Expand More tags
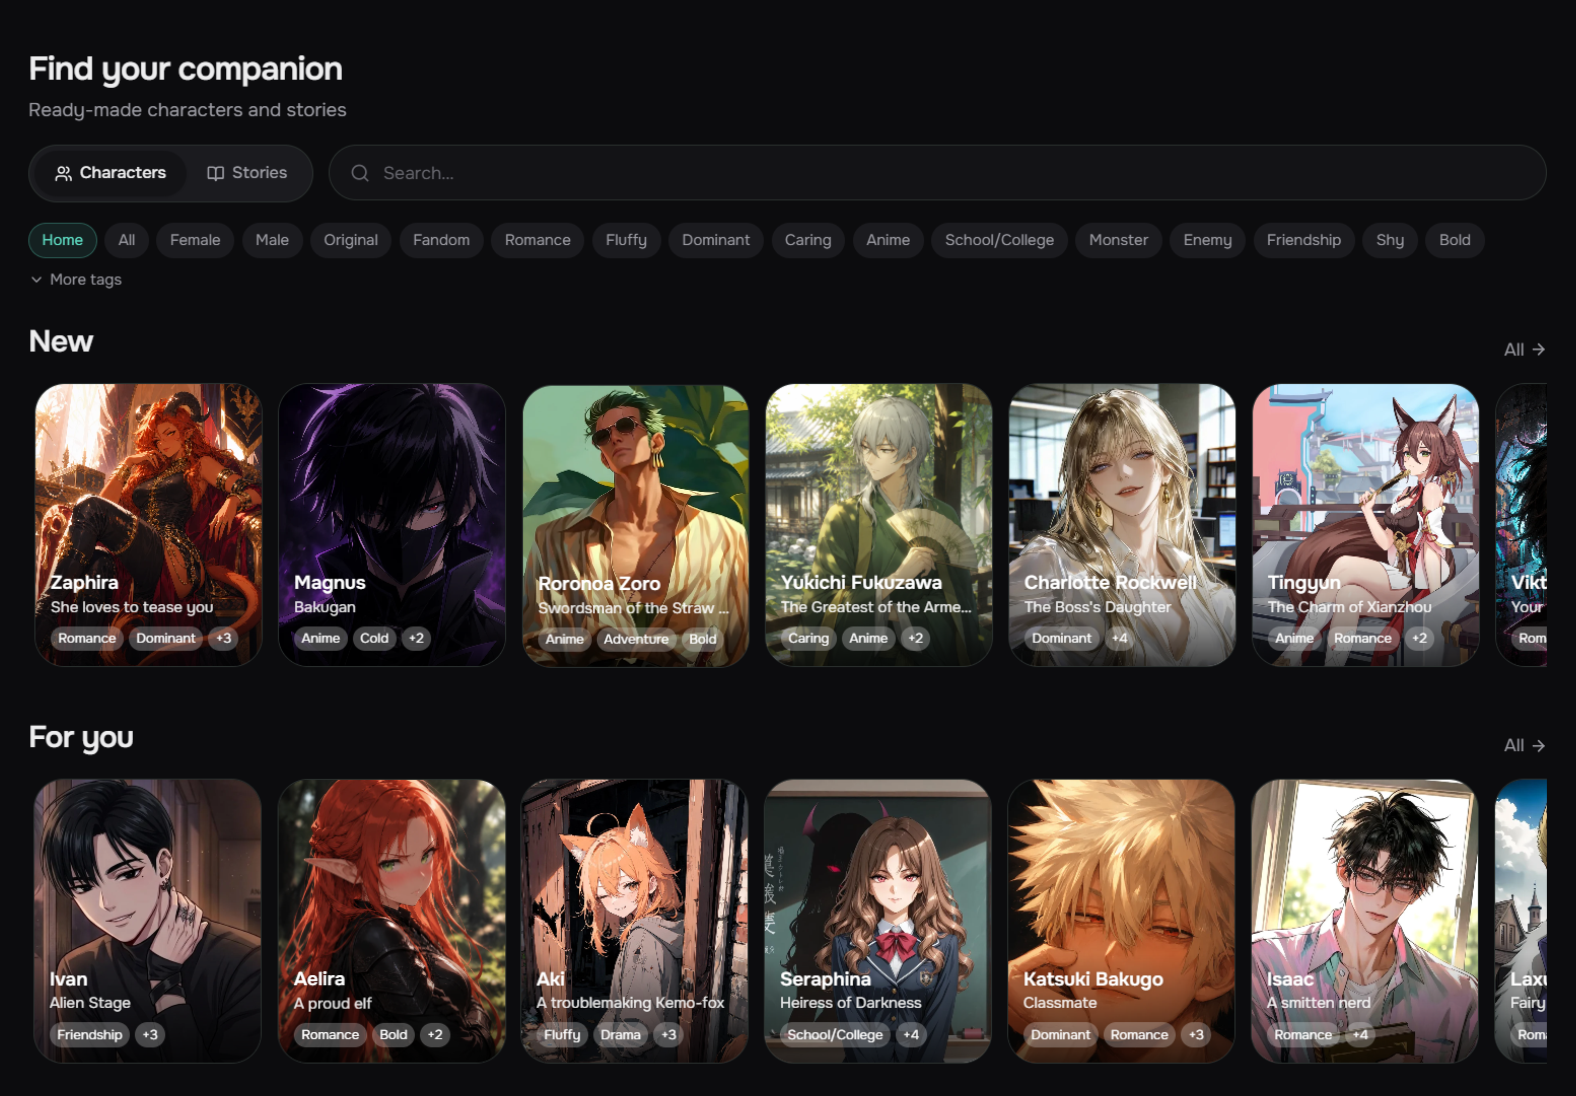 coord(76,280)
